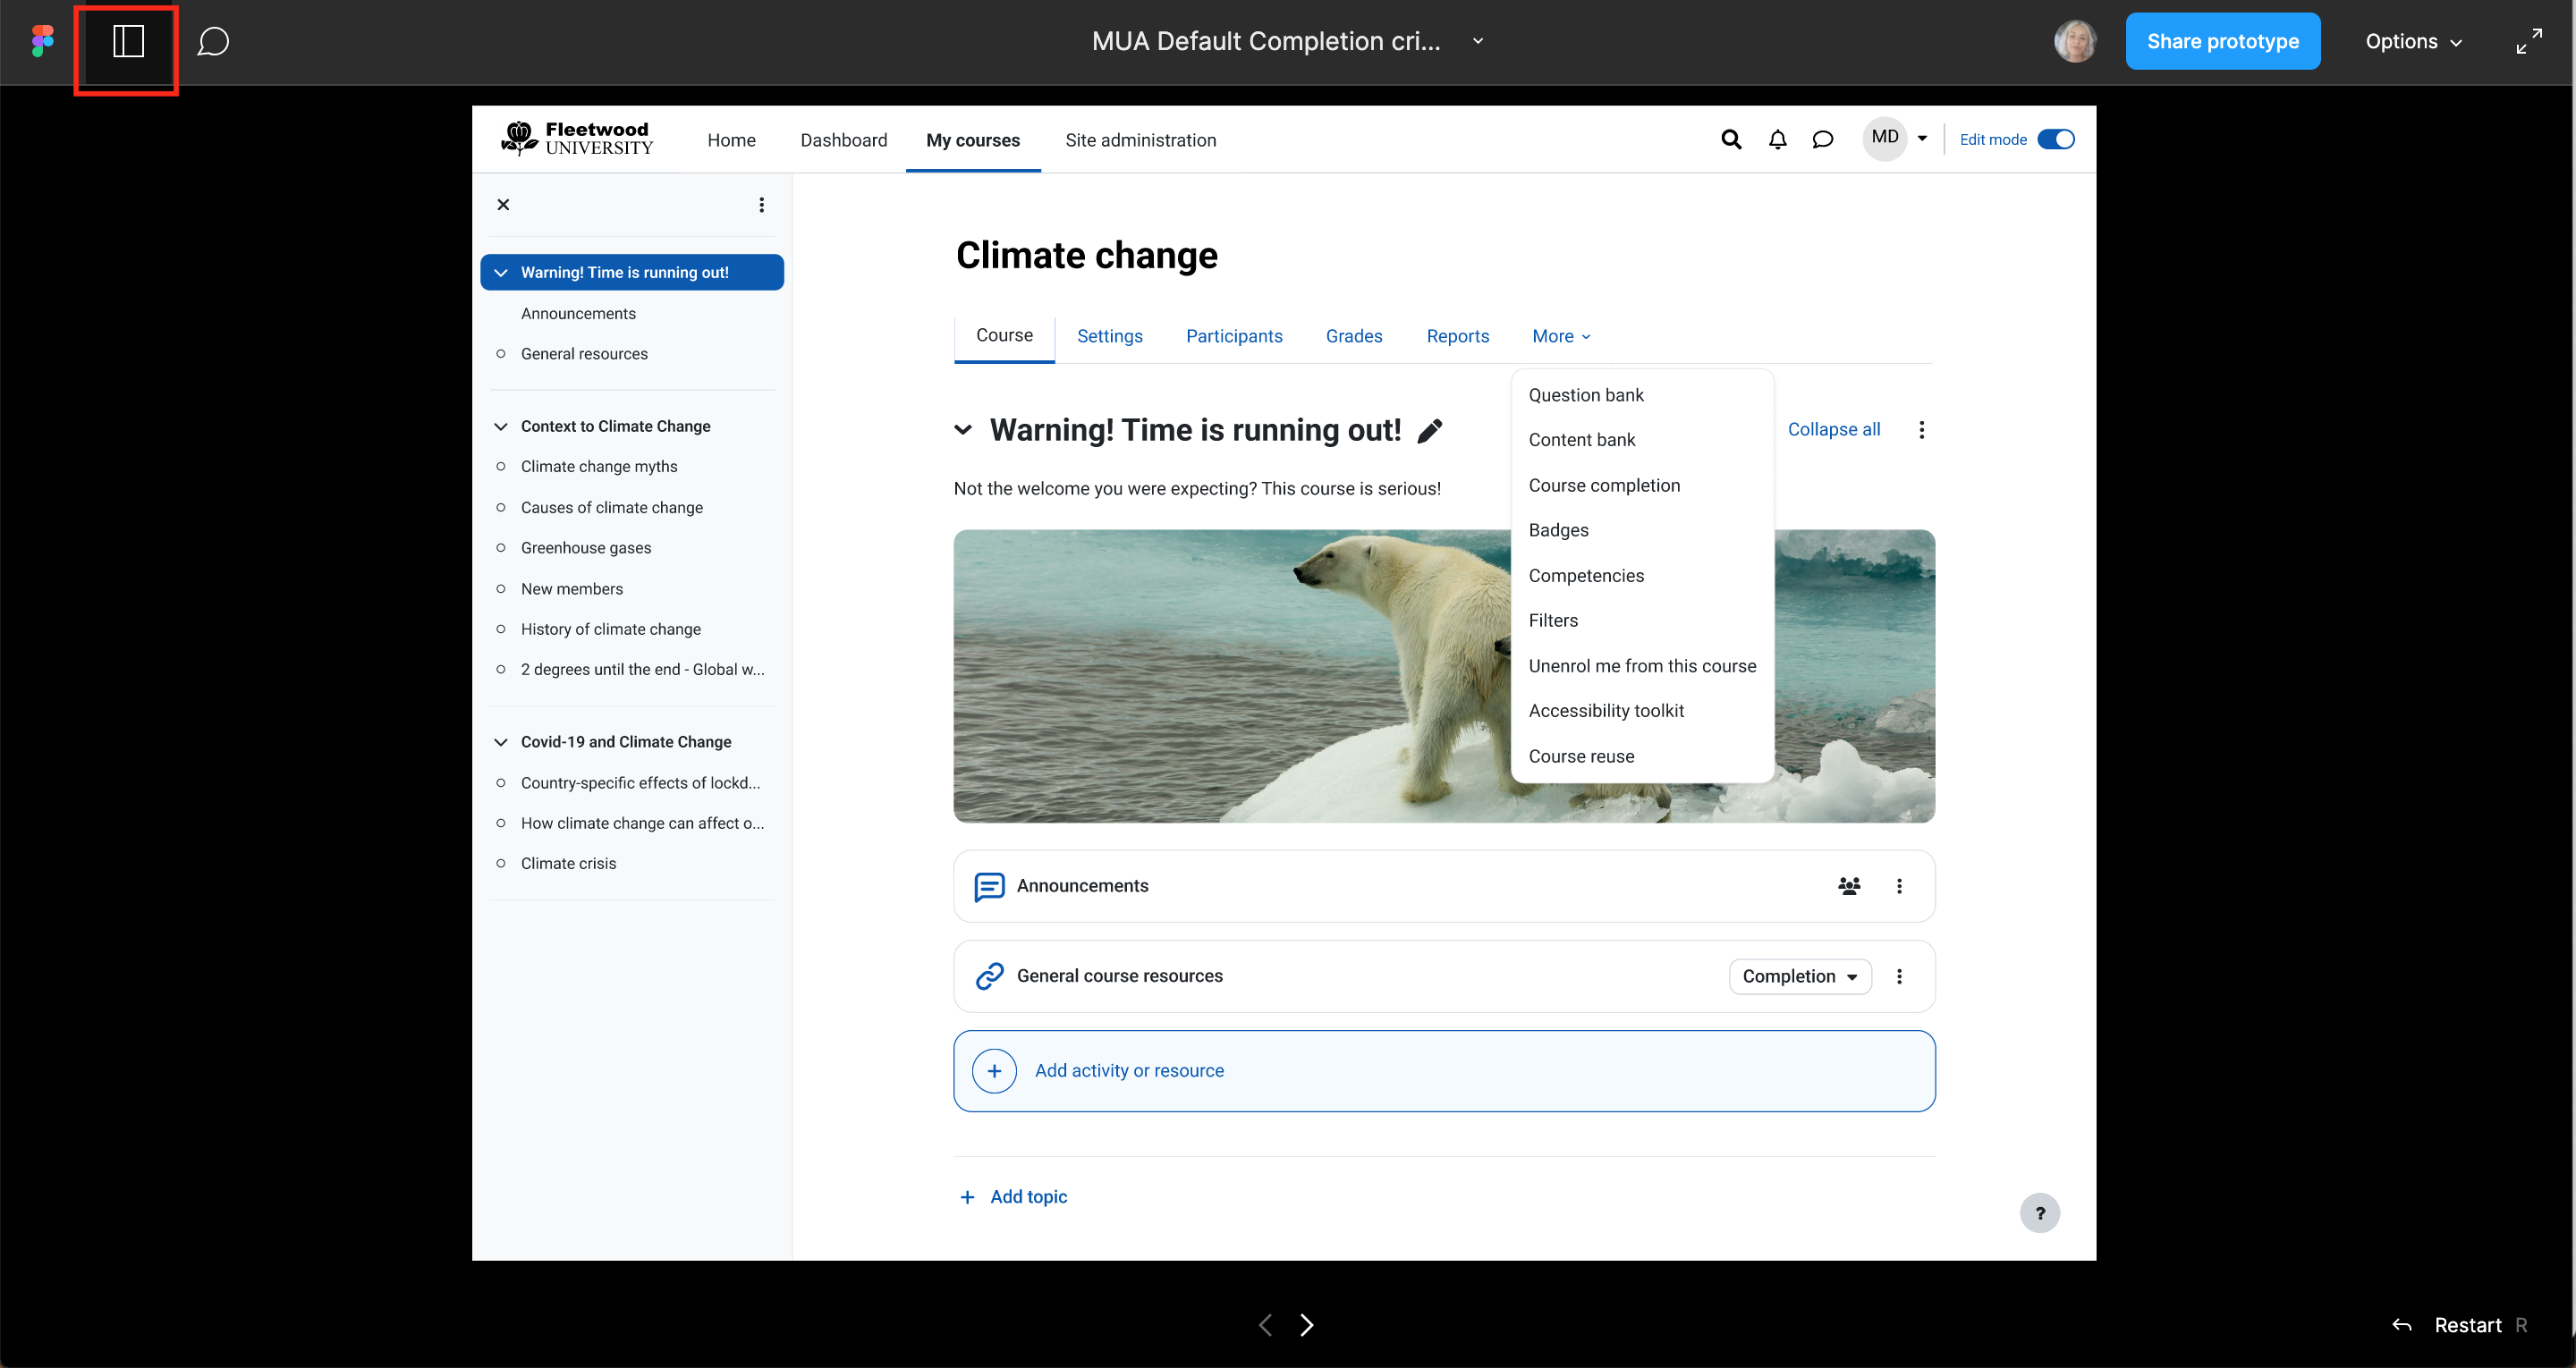Click the Announcements forum activity icon
This screenshot has height=1368, width=2576.
coord(989,886)
